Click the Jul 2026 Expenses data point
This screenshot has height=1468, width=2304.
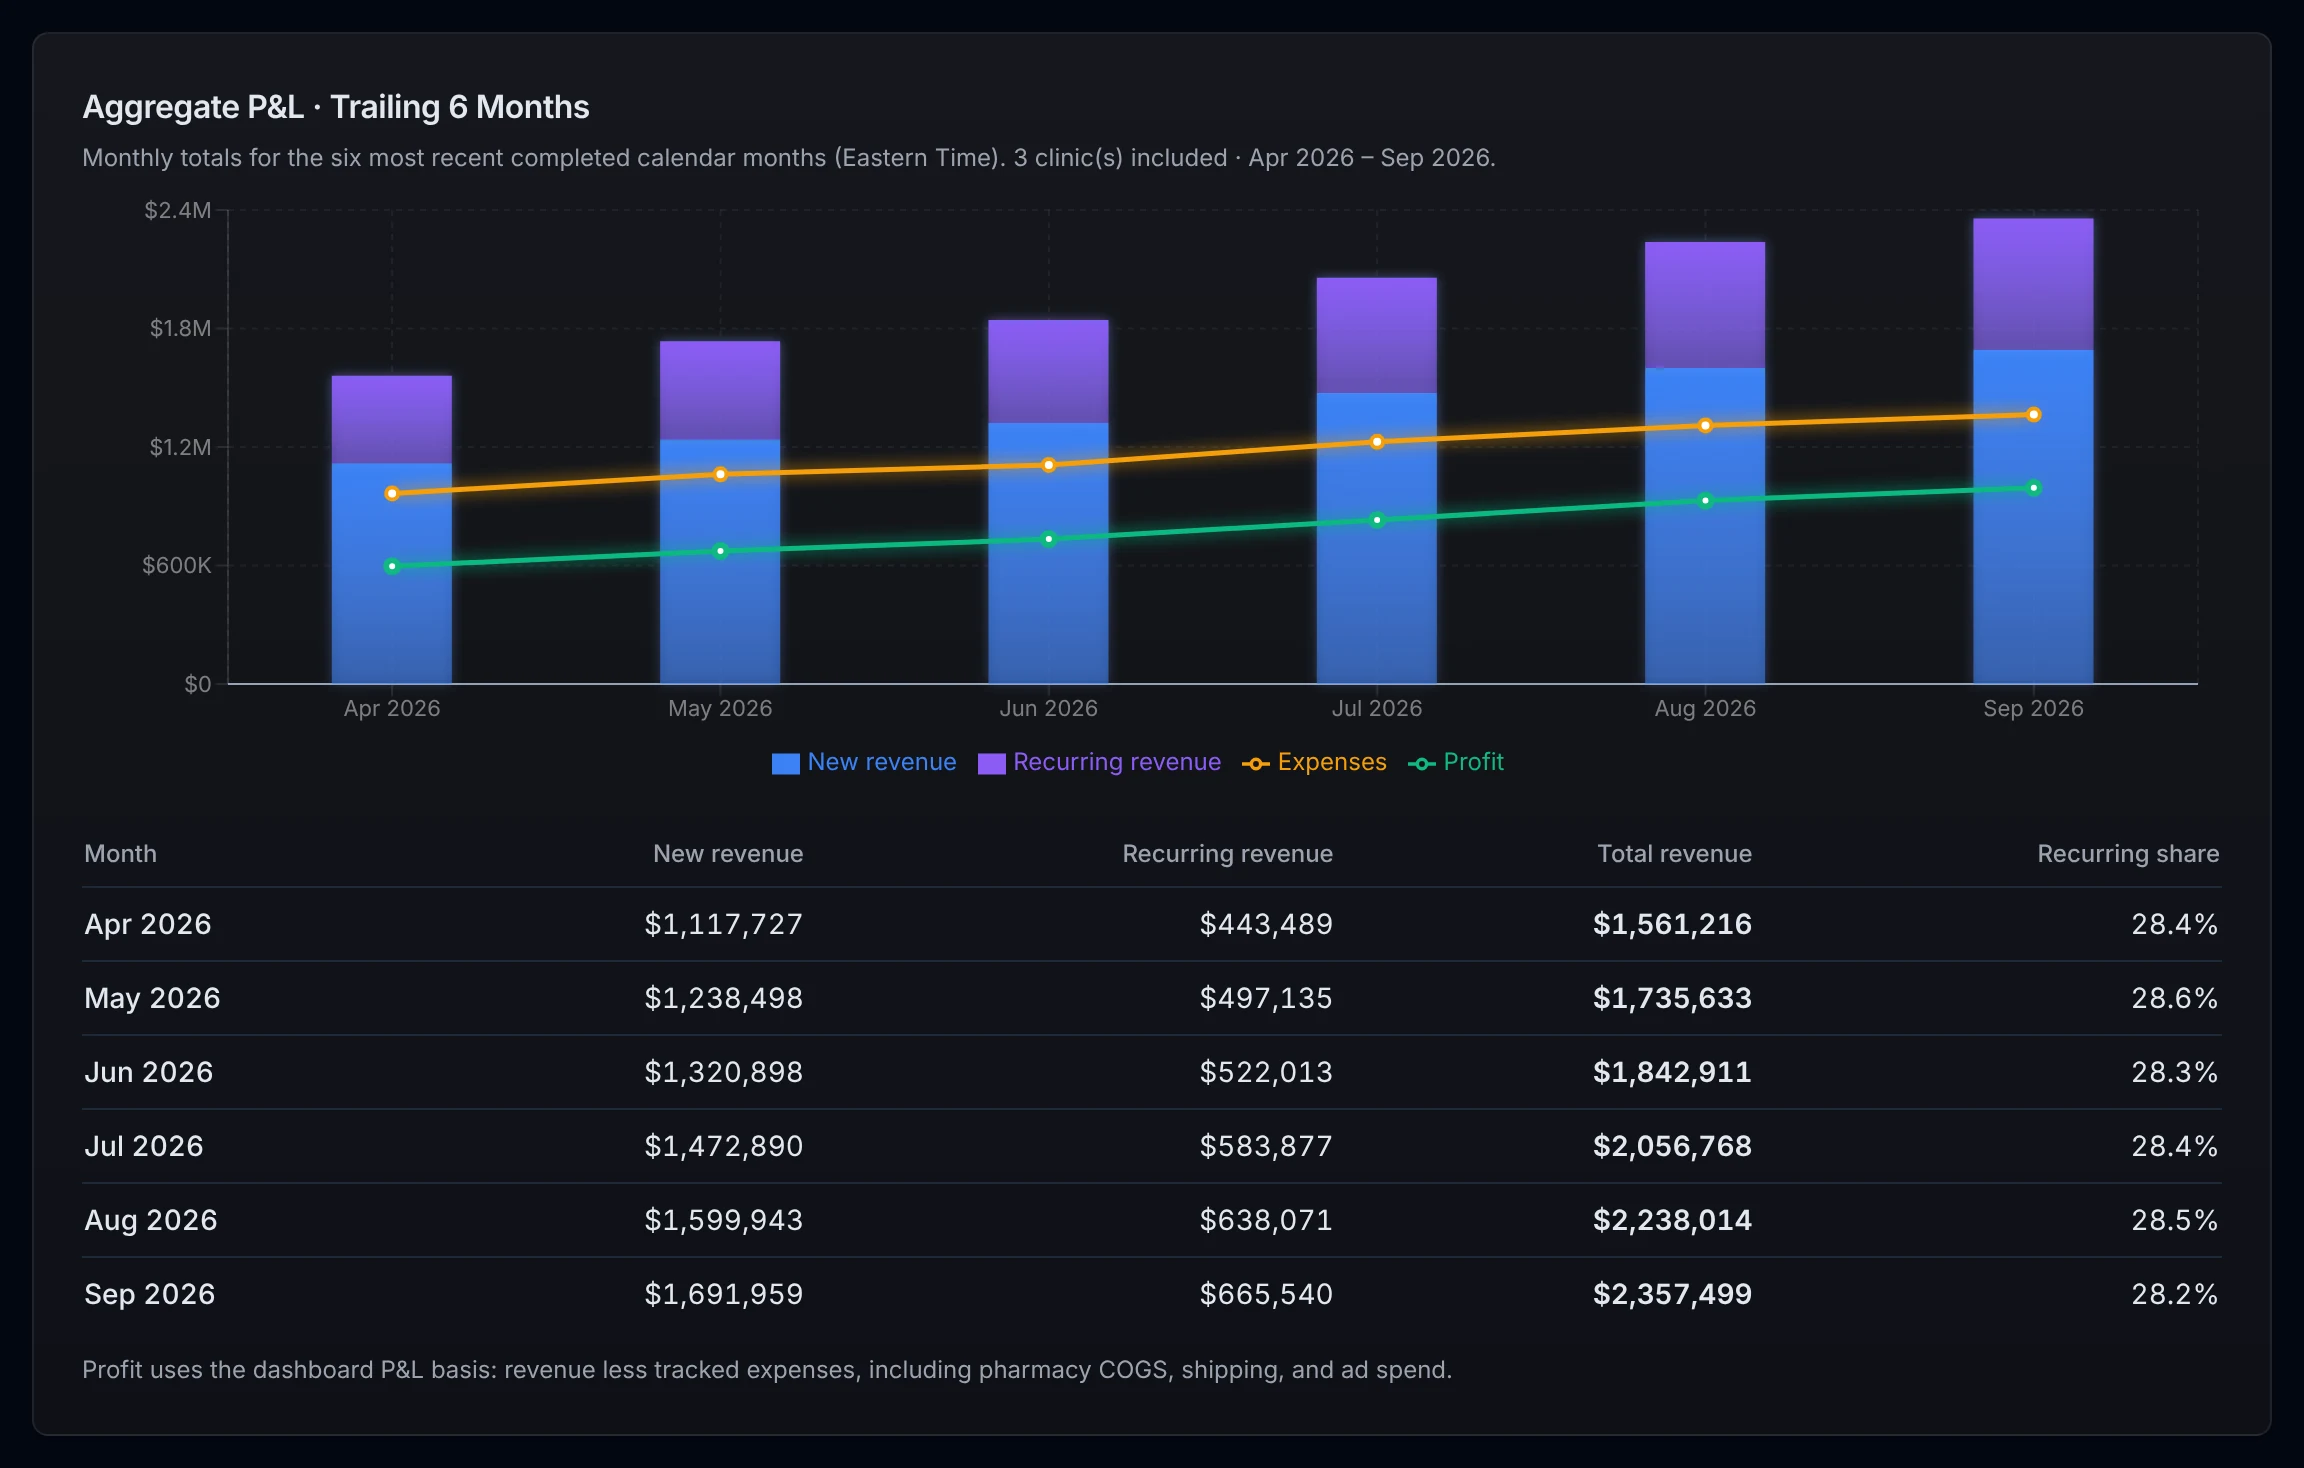coord(1377,441)
